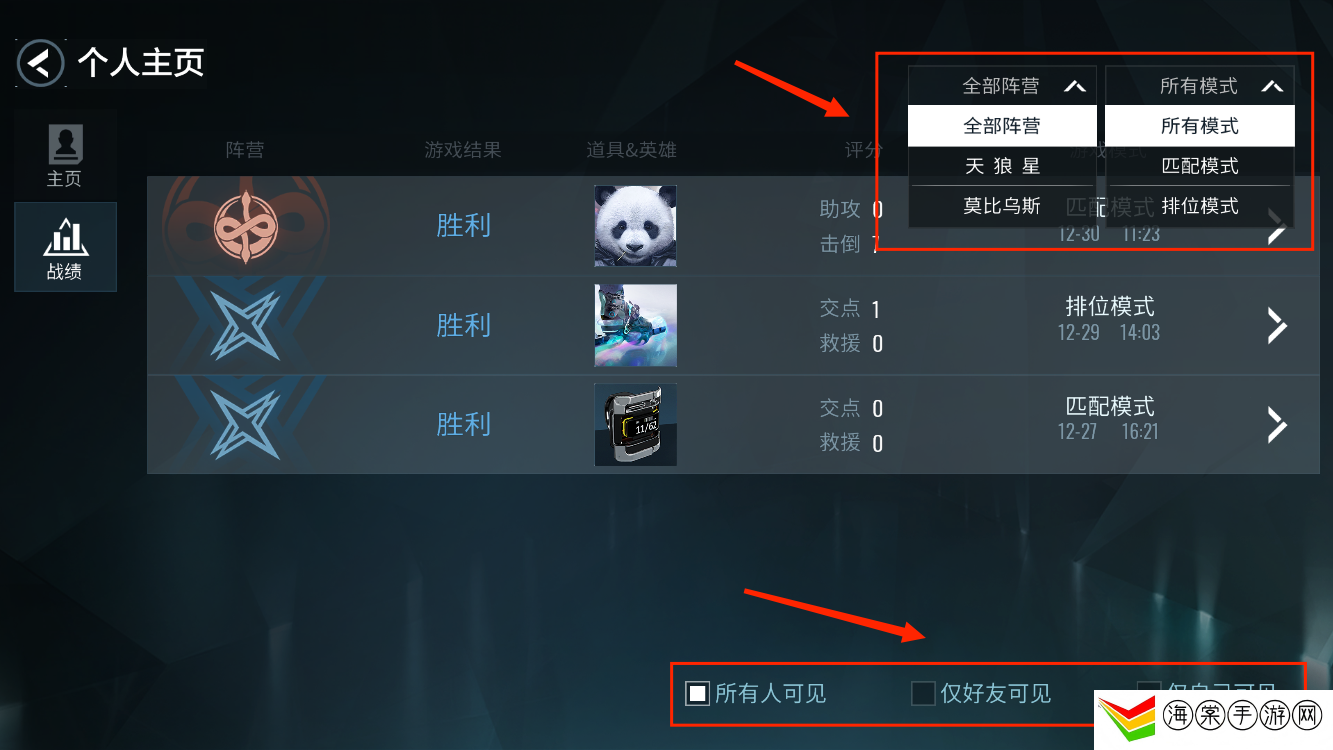Go back using the arrow beside 个人主页
The image size is (1333, 750).
41,64
